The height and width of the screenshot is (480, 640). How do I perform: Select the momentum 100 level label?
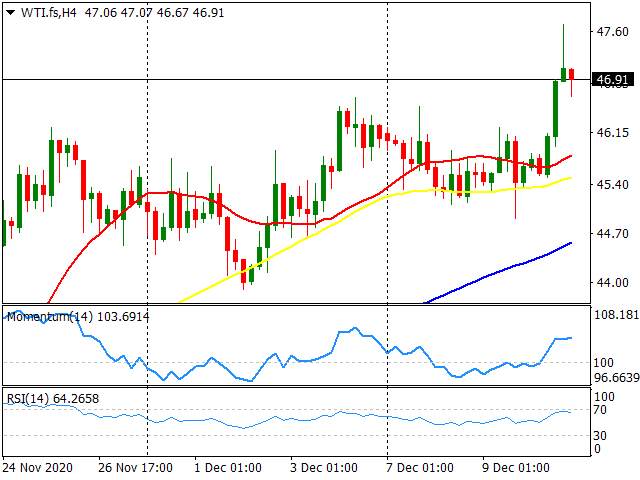tap(603, 362)
